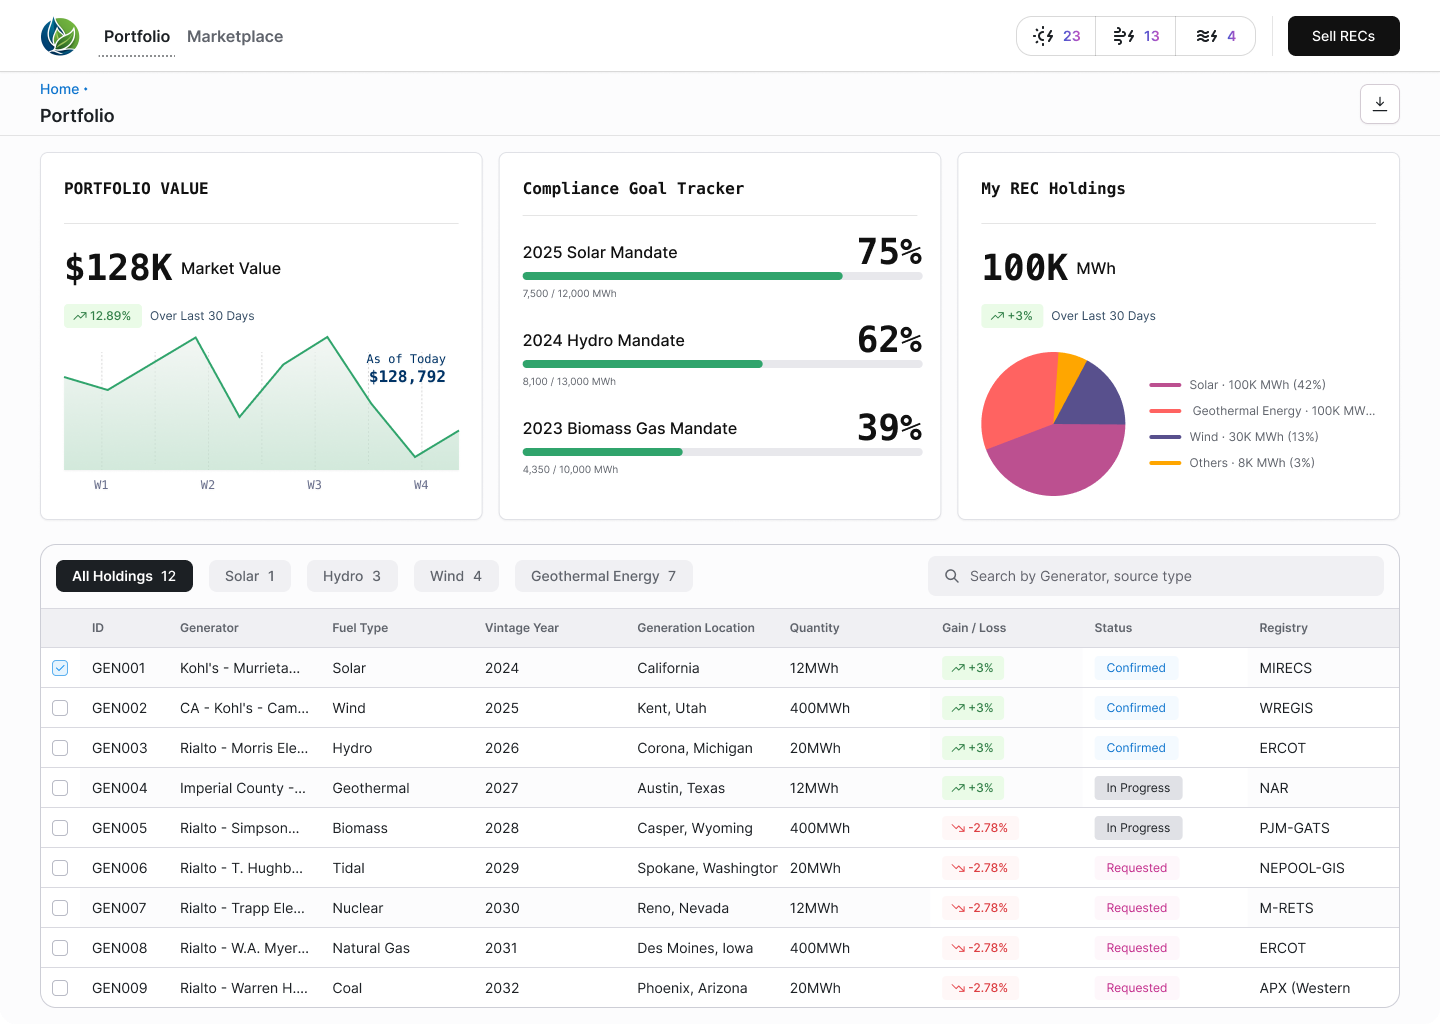Select the GEN007 row checkbox
Screen dimensions: 1440x1024
click(x=60, y=908)
